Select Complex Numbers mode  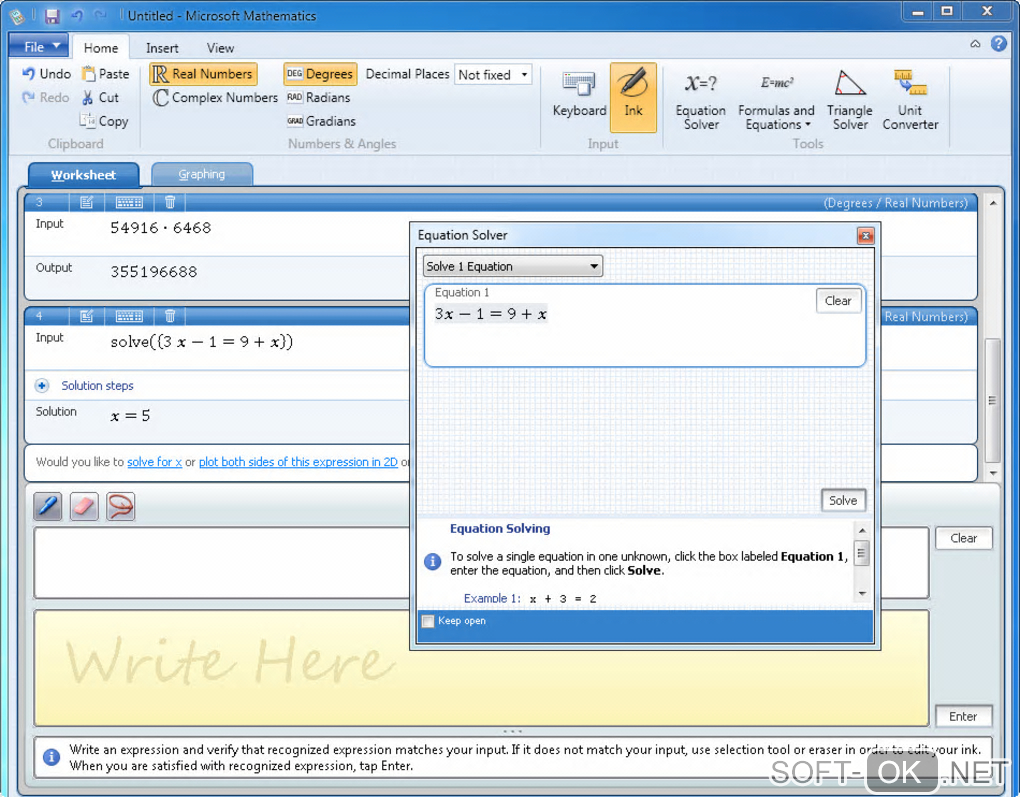pos(215,98)
